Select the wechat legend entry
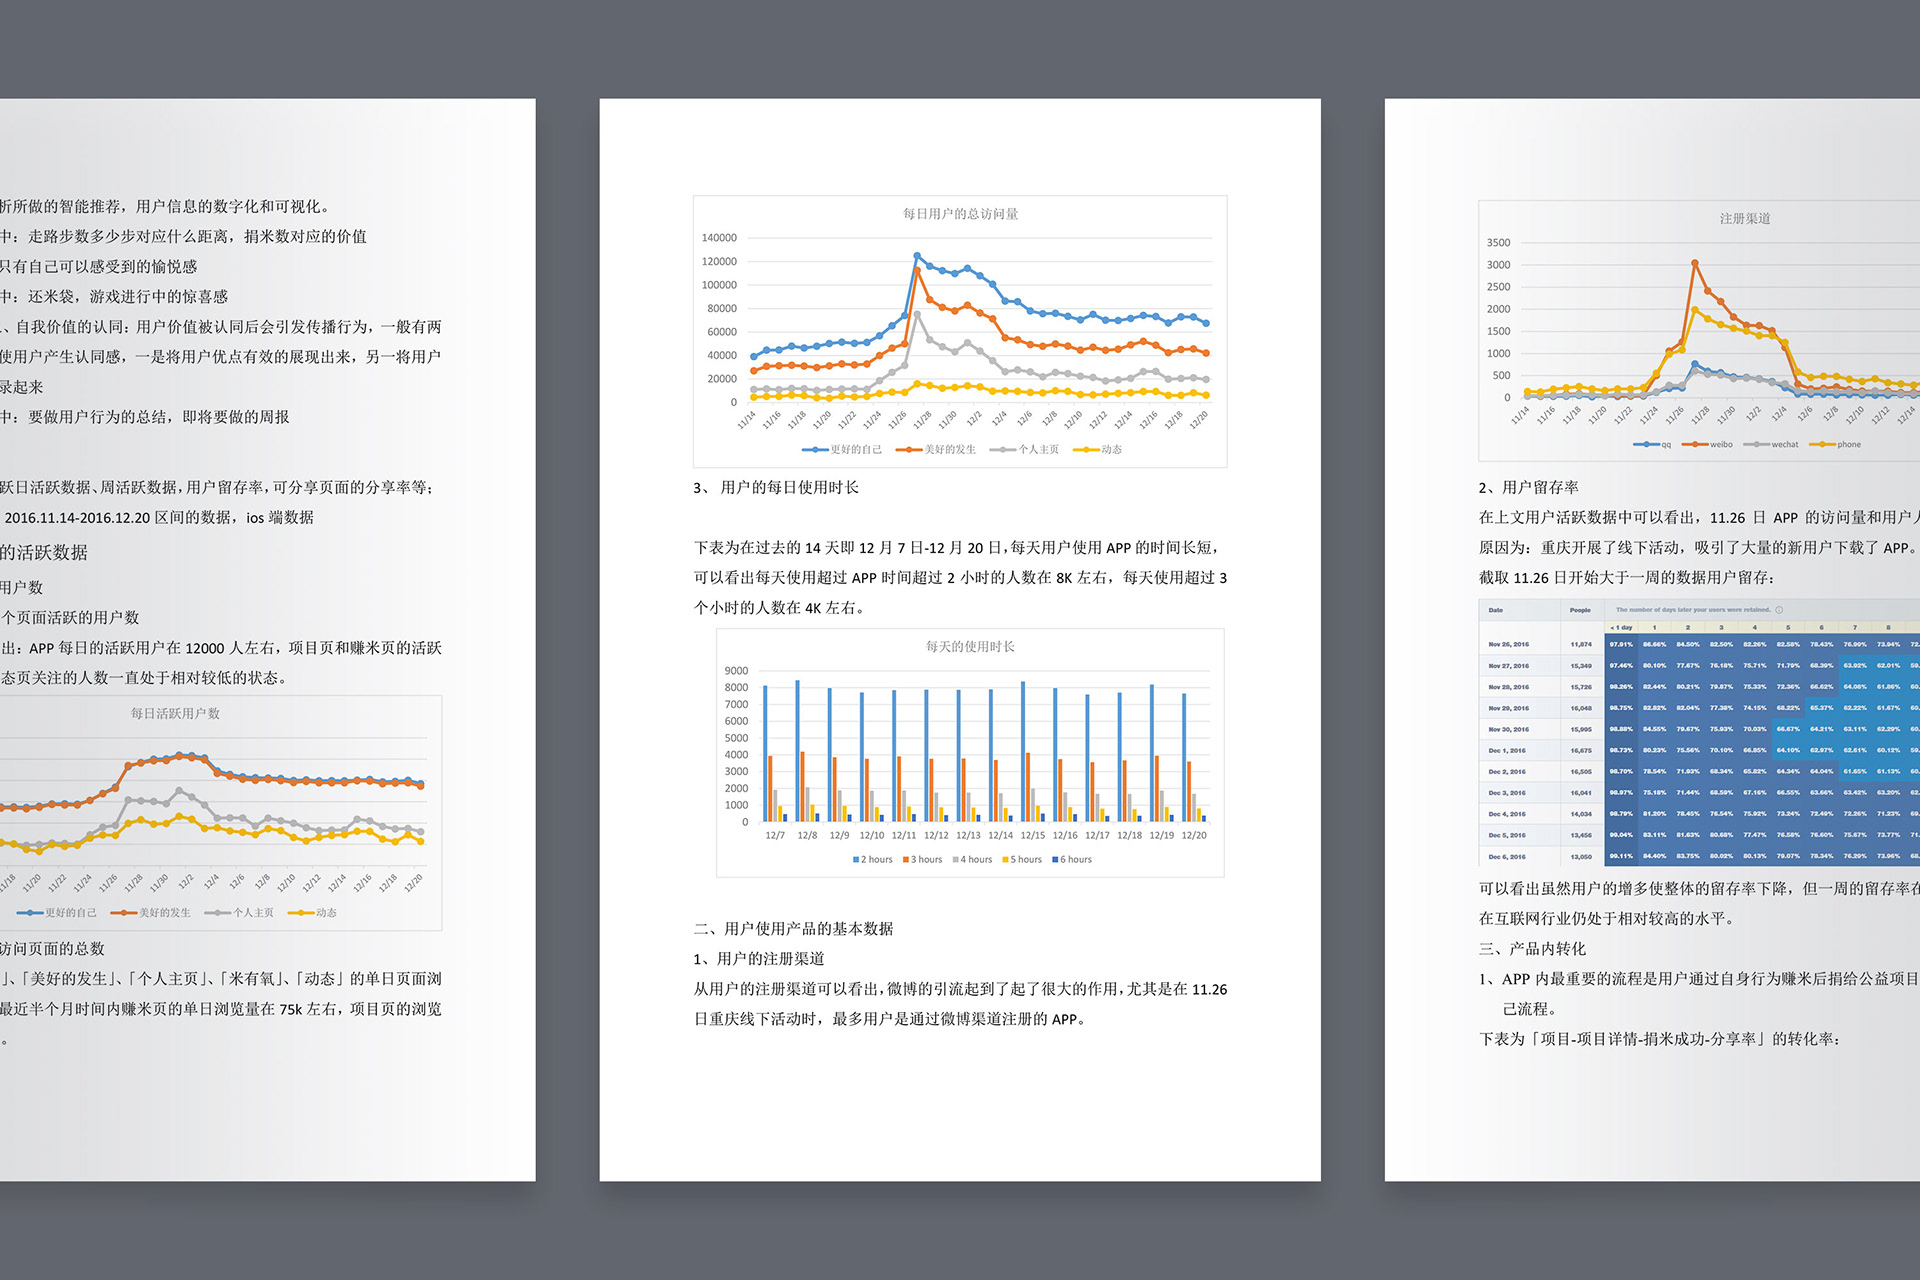Screen dimensions: 1920x1280 (1770, 445)
